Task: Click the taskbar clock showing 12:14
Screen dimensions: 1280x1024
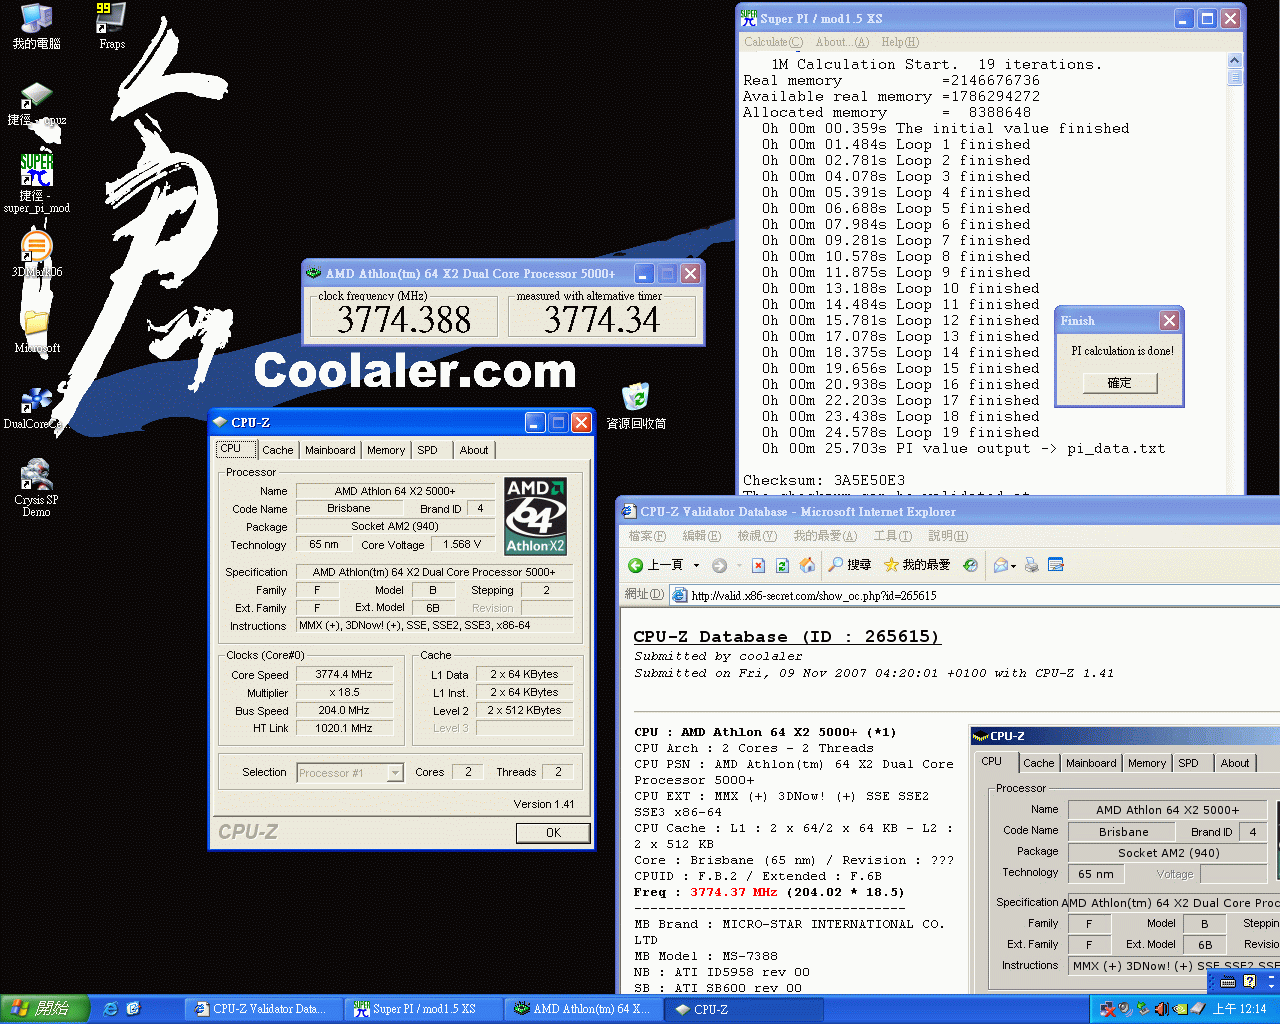Action: click(1239, 1009)
